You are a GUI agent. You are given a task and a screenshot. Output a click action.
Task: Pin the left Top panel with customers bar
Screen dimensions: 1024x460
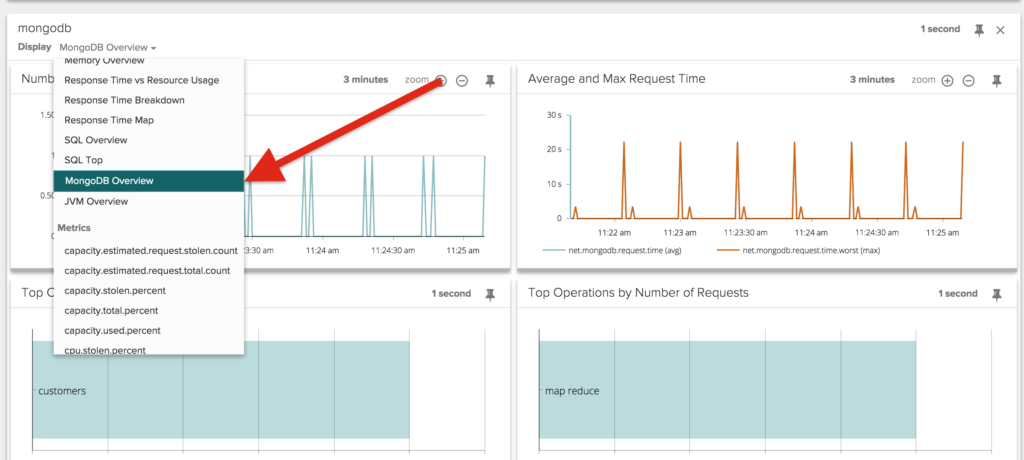tap(490, 295)
